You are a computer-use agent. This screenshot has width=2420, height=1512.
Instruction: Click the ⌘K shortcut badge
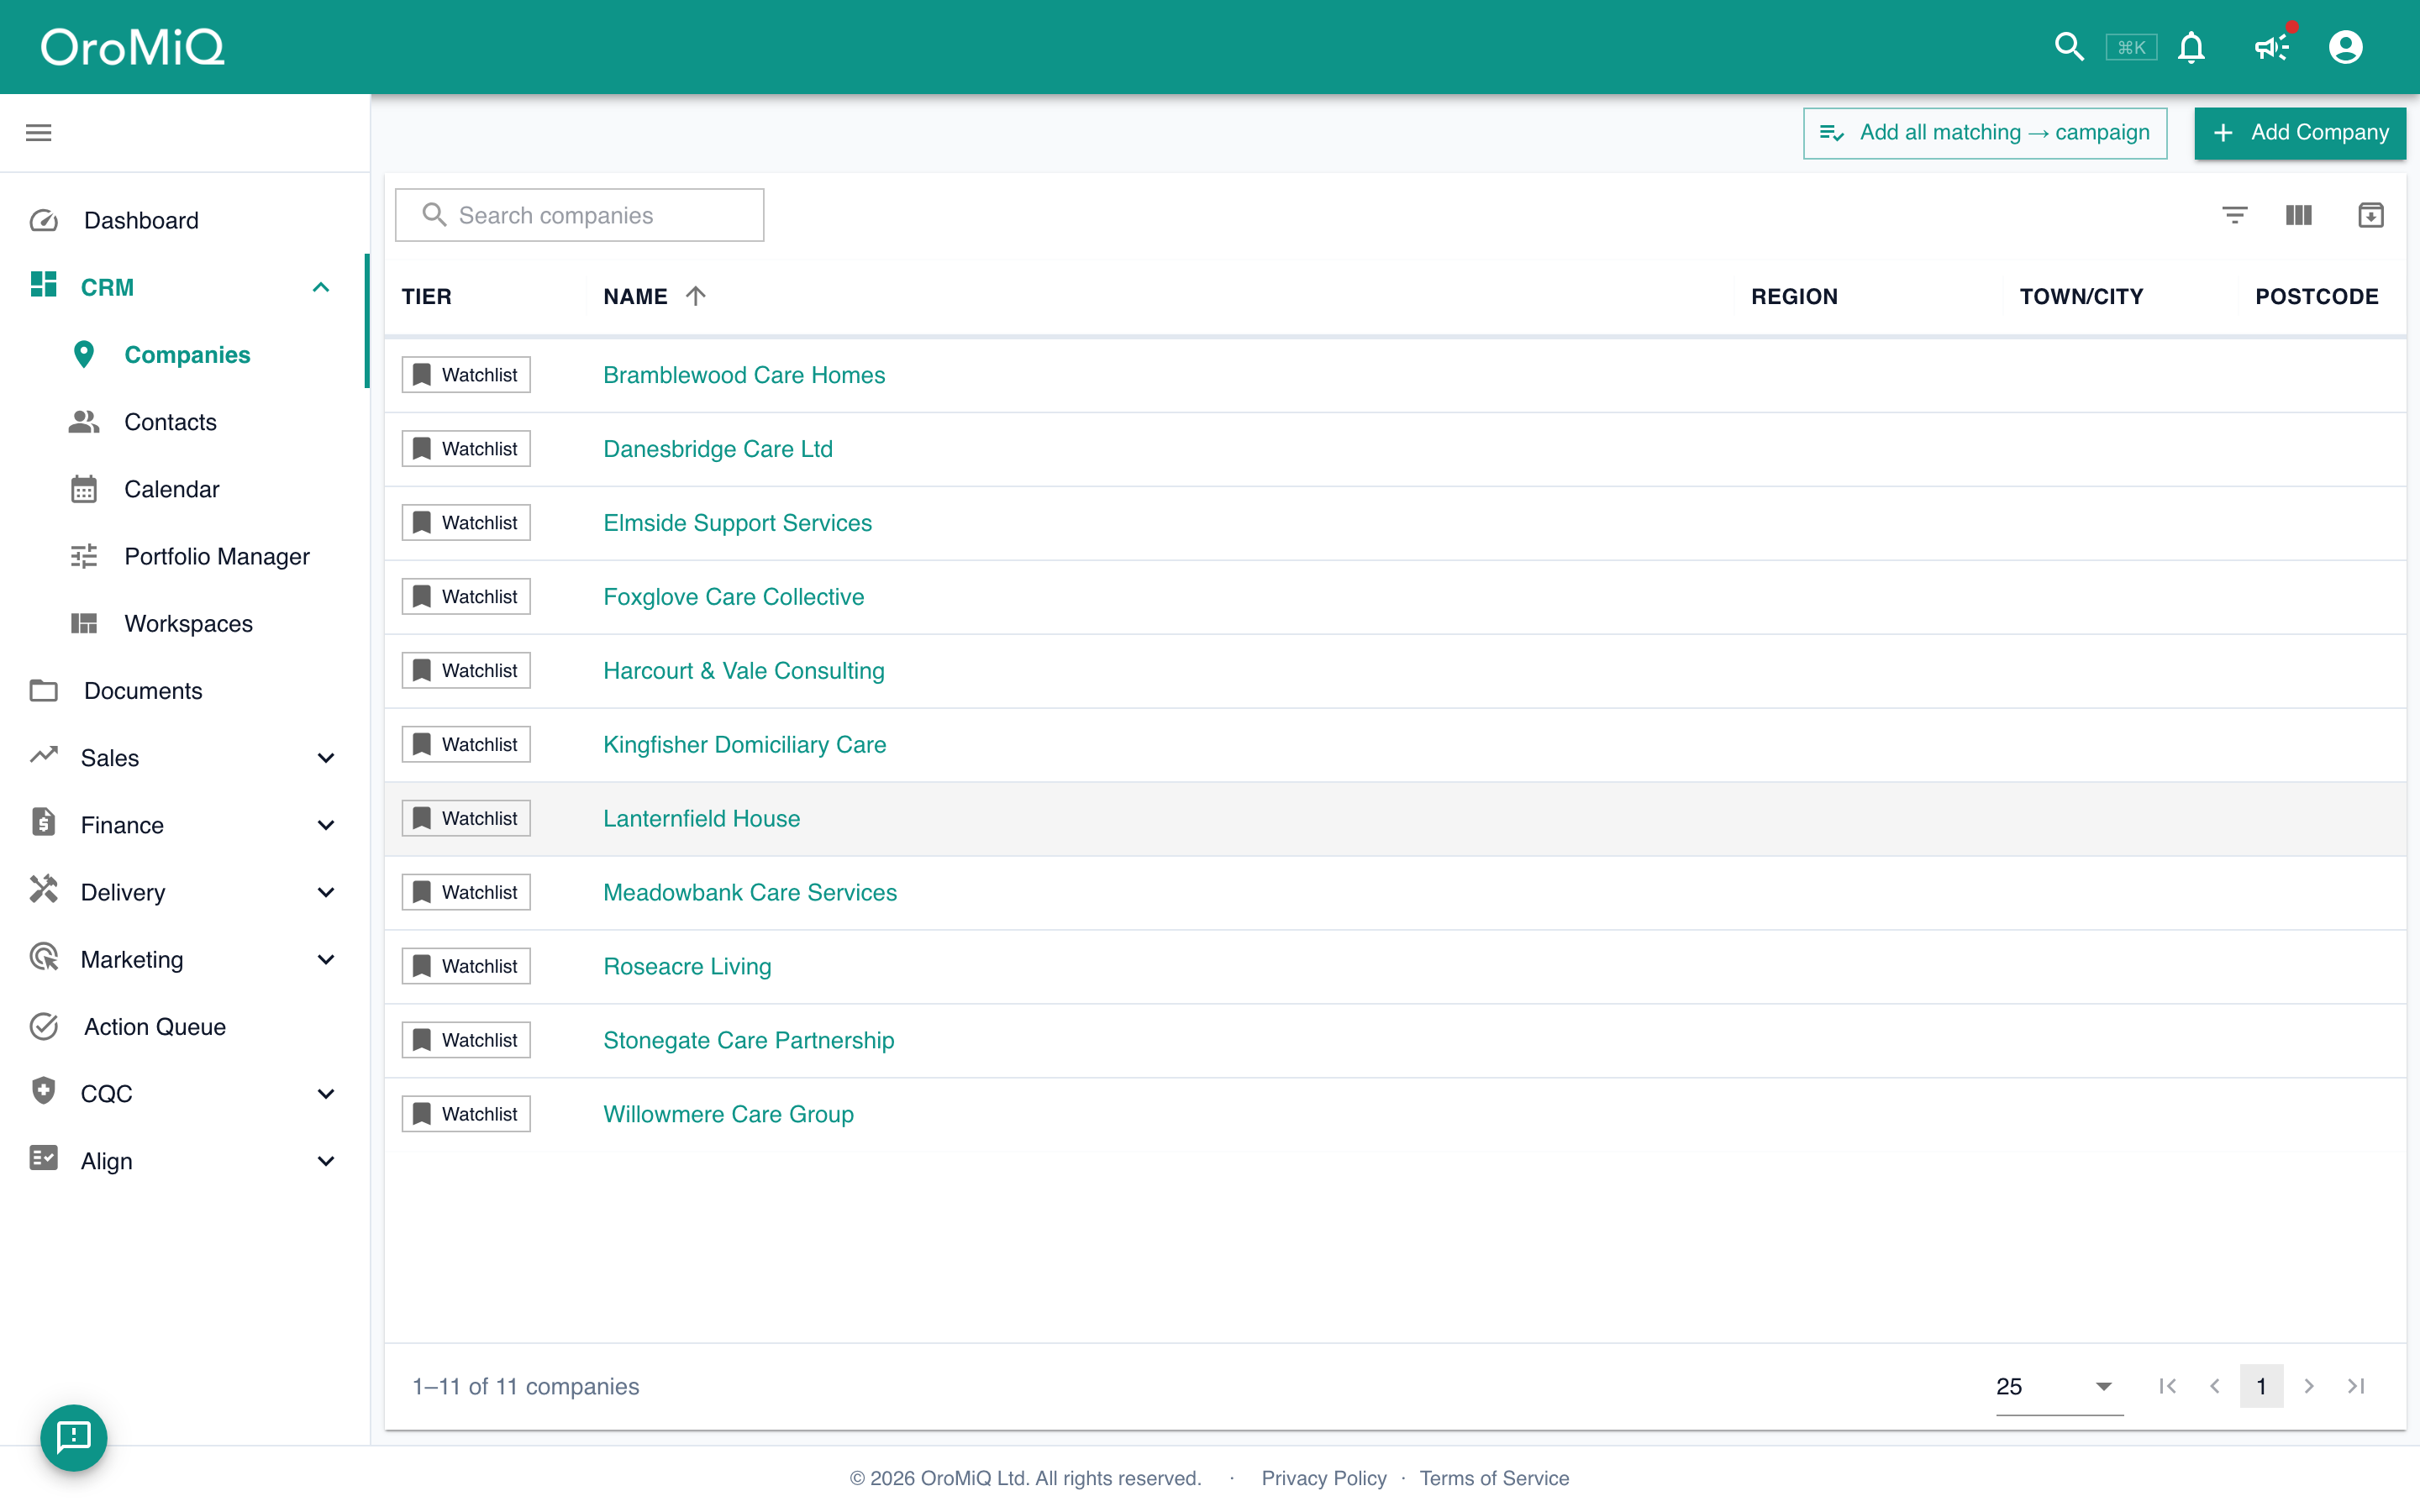click(2131, 47)
